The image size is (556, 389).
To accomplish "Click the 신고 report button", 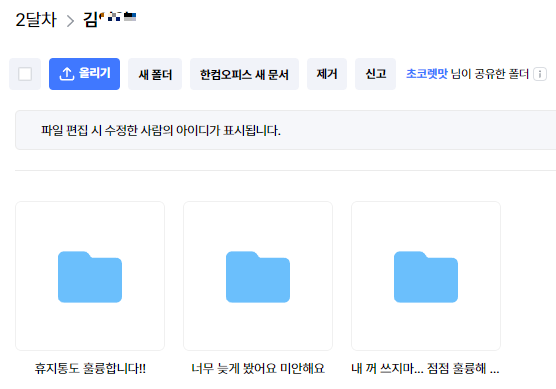I will coord(376,74).
